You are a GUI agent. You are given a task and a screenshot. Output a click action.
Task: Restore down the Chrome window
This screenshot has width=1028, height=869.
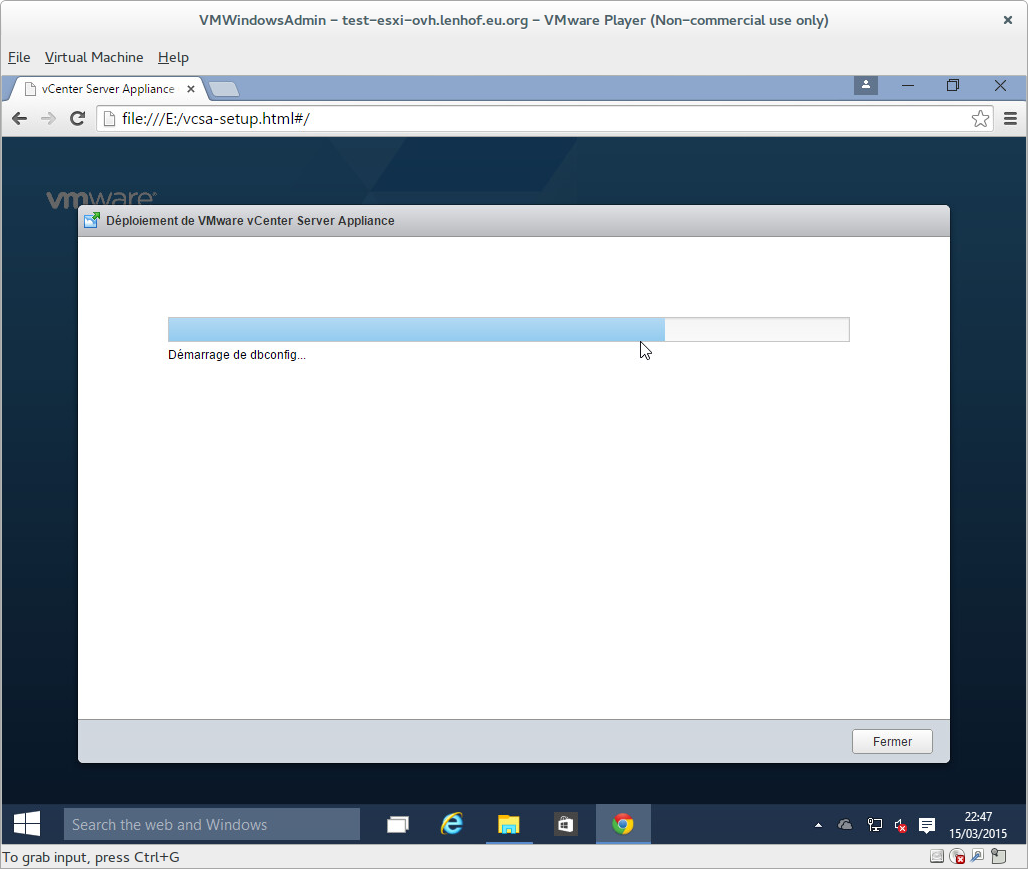point(953,85)
